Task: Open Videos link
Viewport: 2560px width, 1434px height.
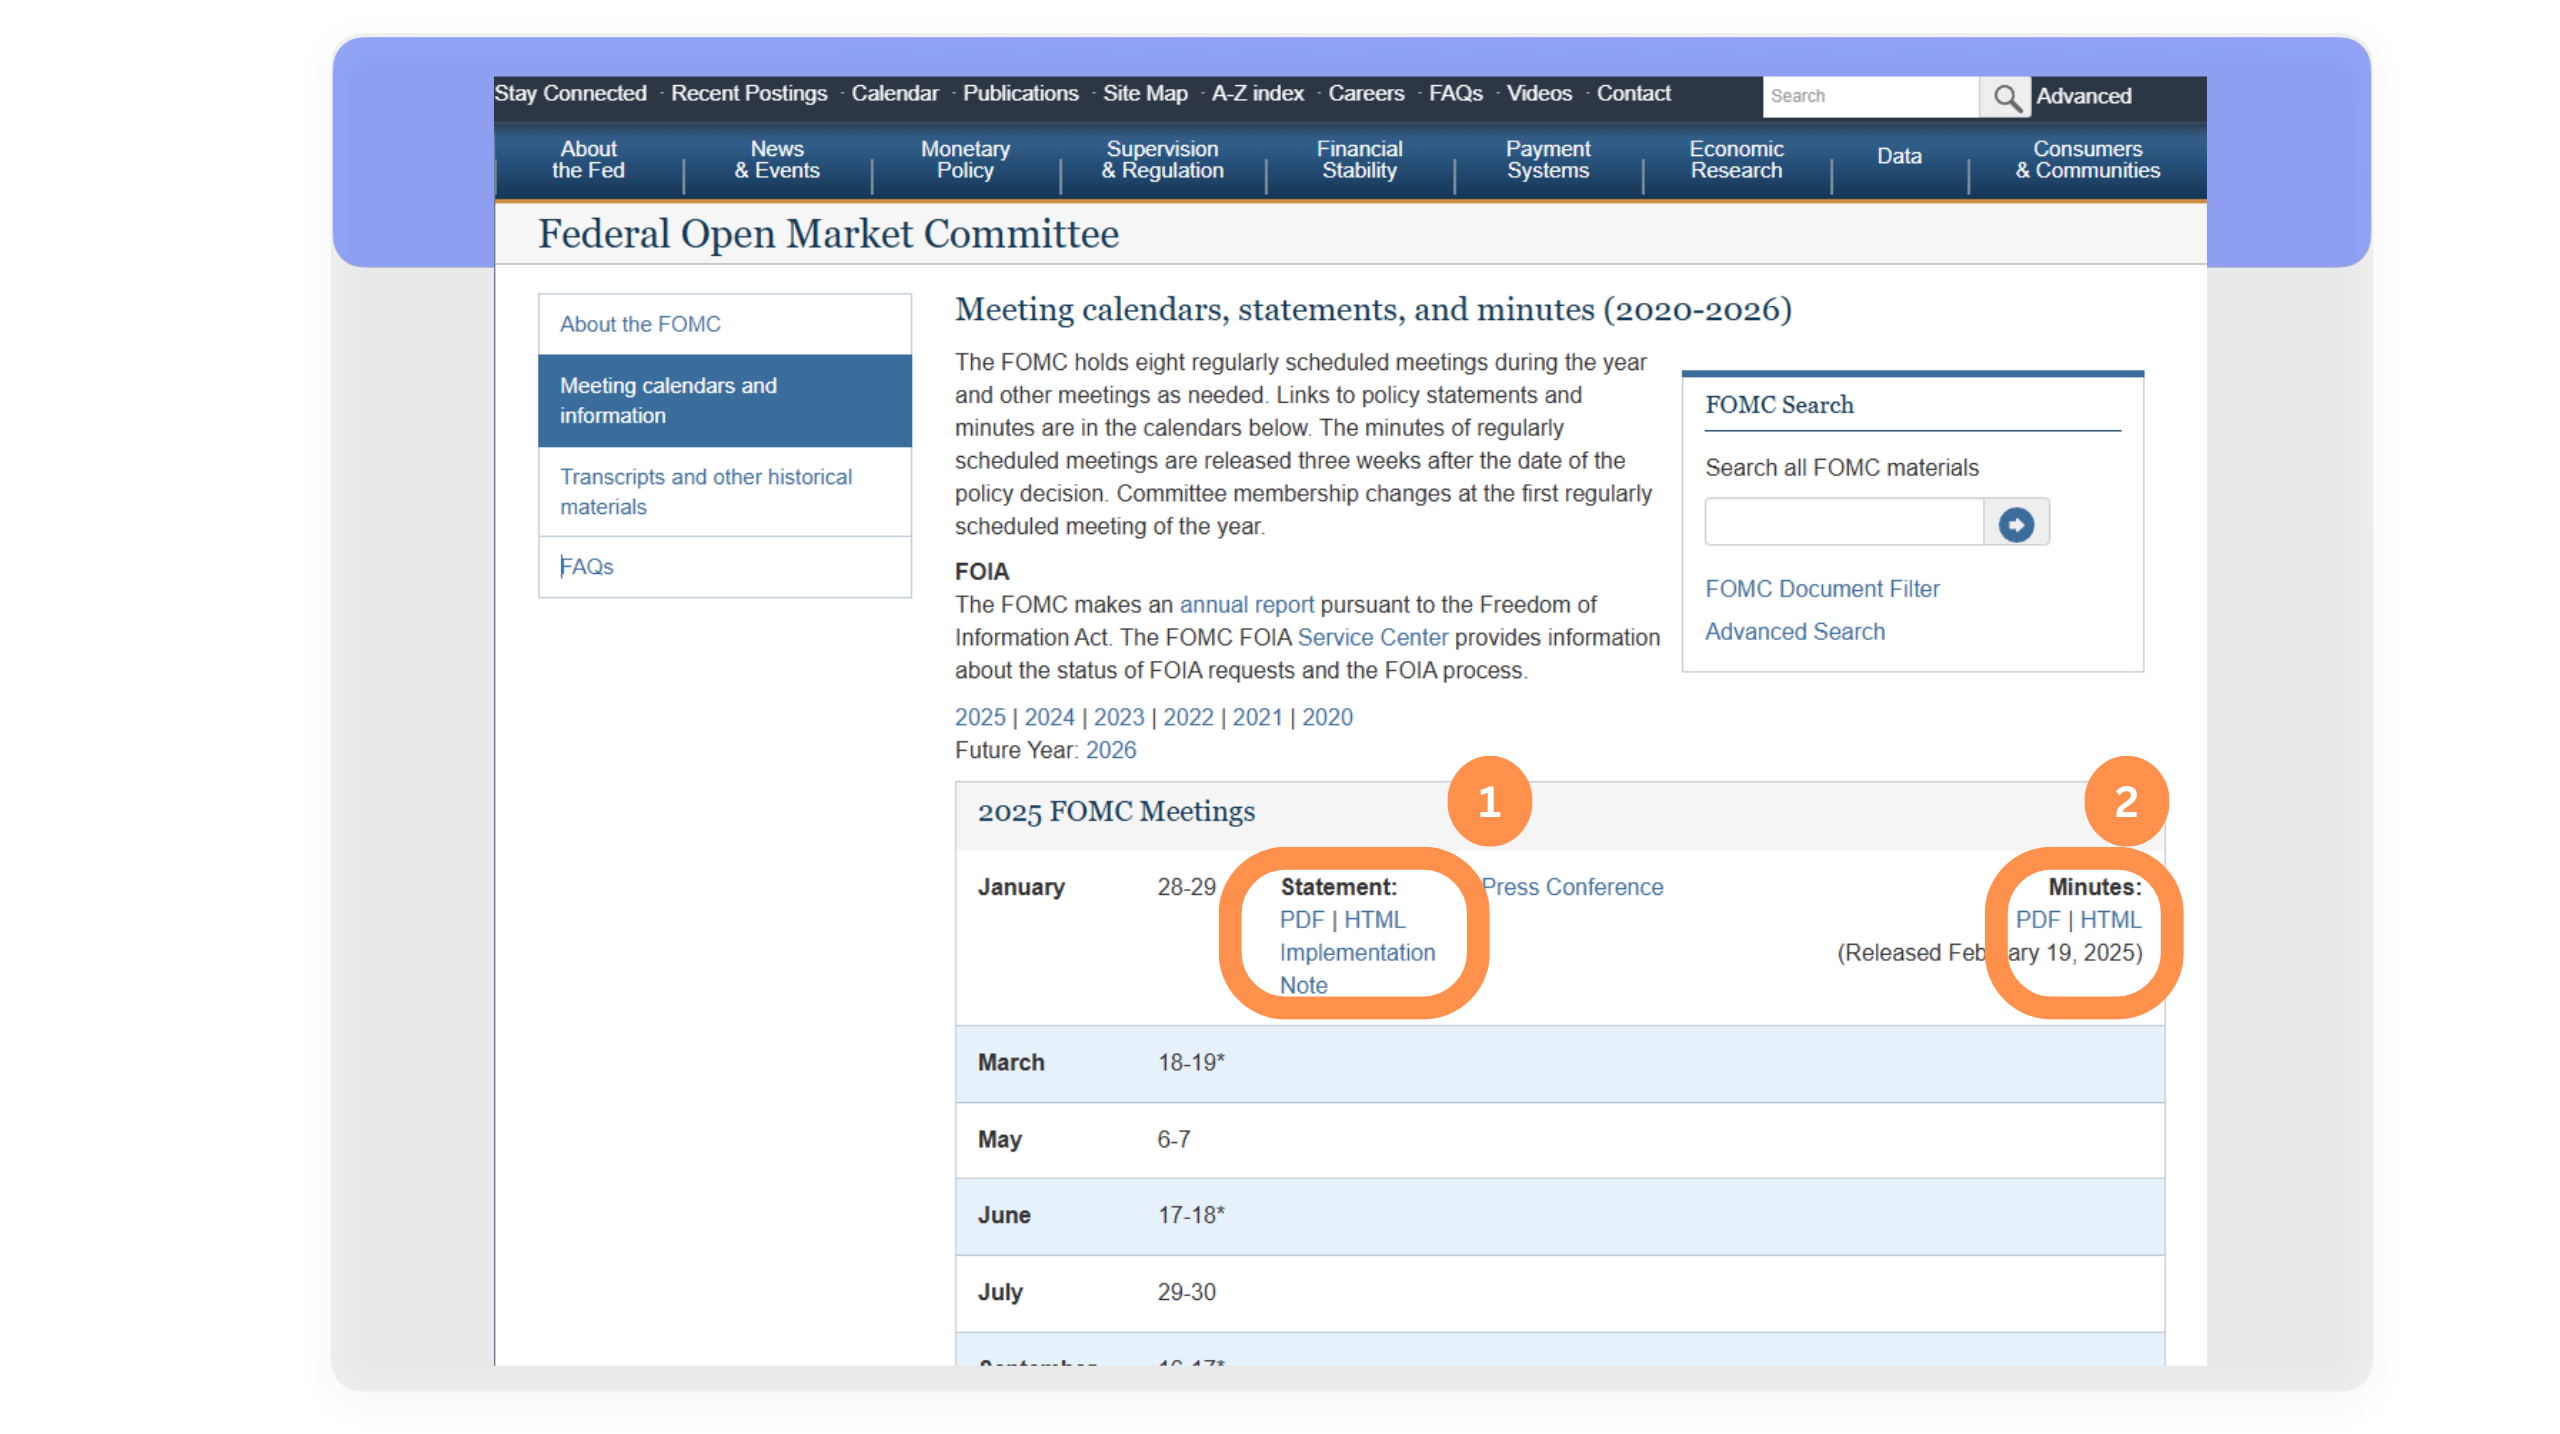Action: tap(1539, 93)
